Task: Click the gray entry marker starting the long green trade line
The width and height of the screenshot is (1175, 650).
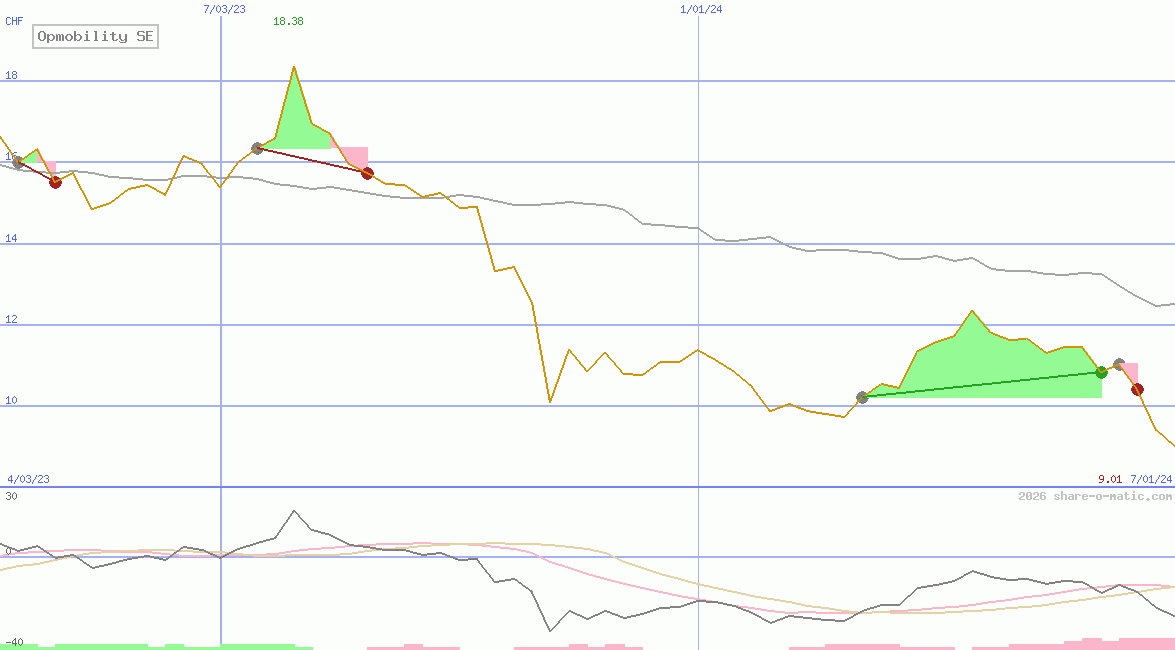Action: coord(862,397)
